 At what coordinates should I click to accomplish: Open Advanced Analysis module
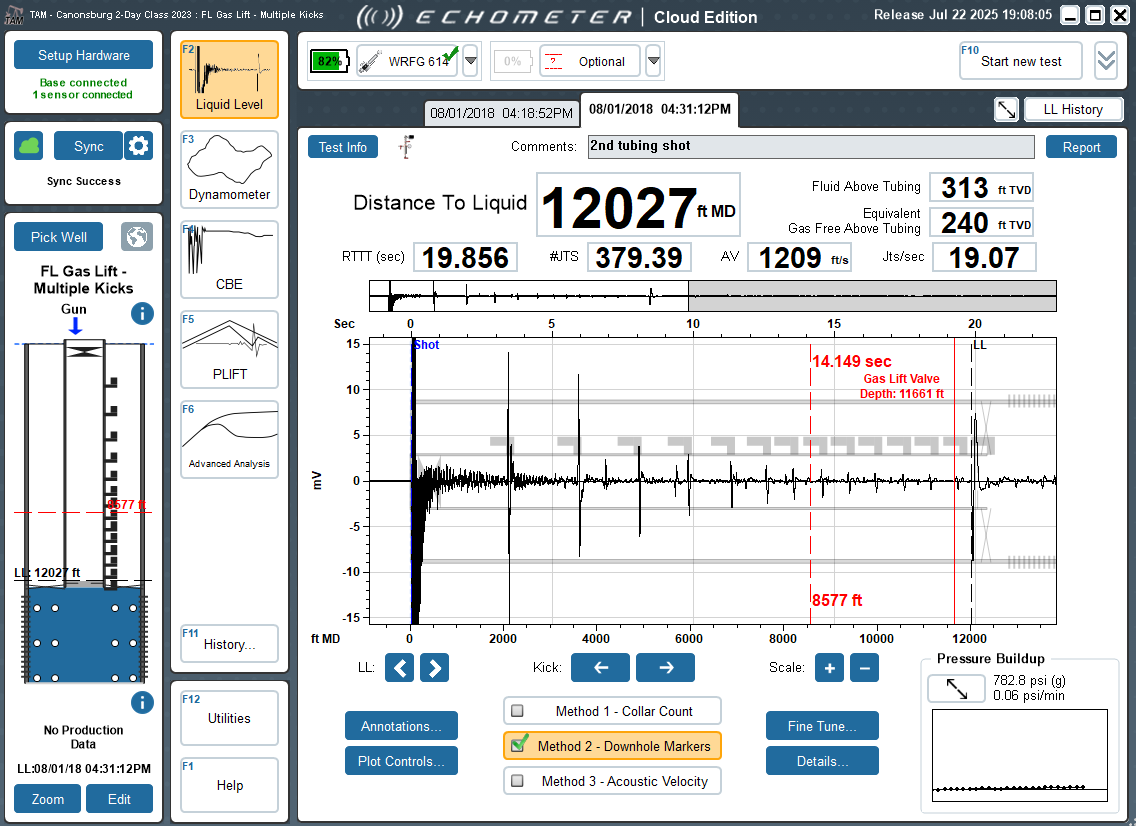pos(229,439)
